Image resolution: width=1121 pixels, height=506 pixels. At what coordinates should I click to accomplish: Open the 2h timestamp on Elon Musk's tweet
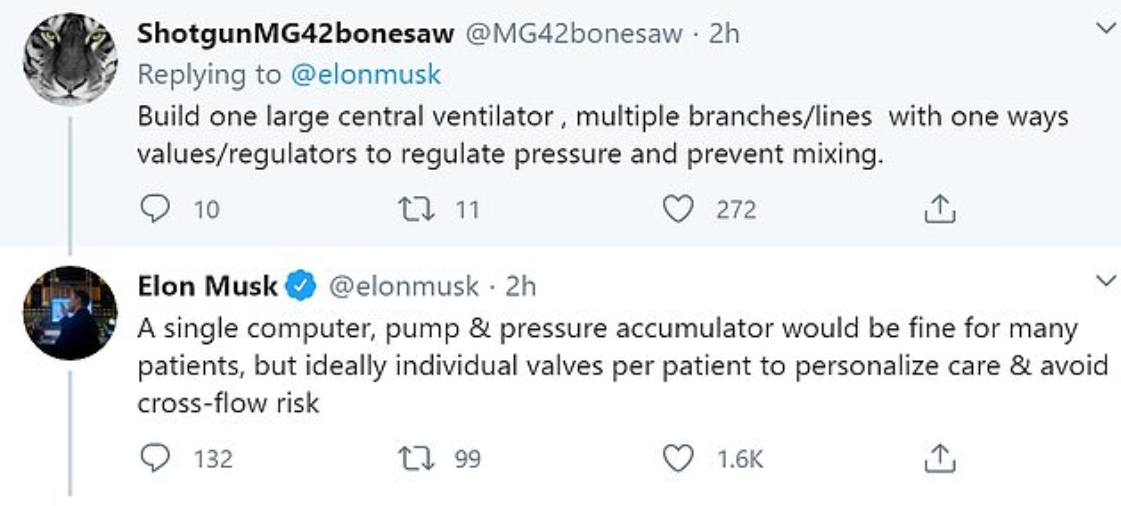coord(520,286)
